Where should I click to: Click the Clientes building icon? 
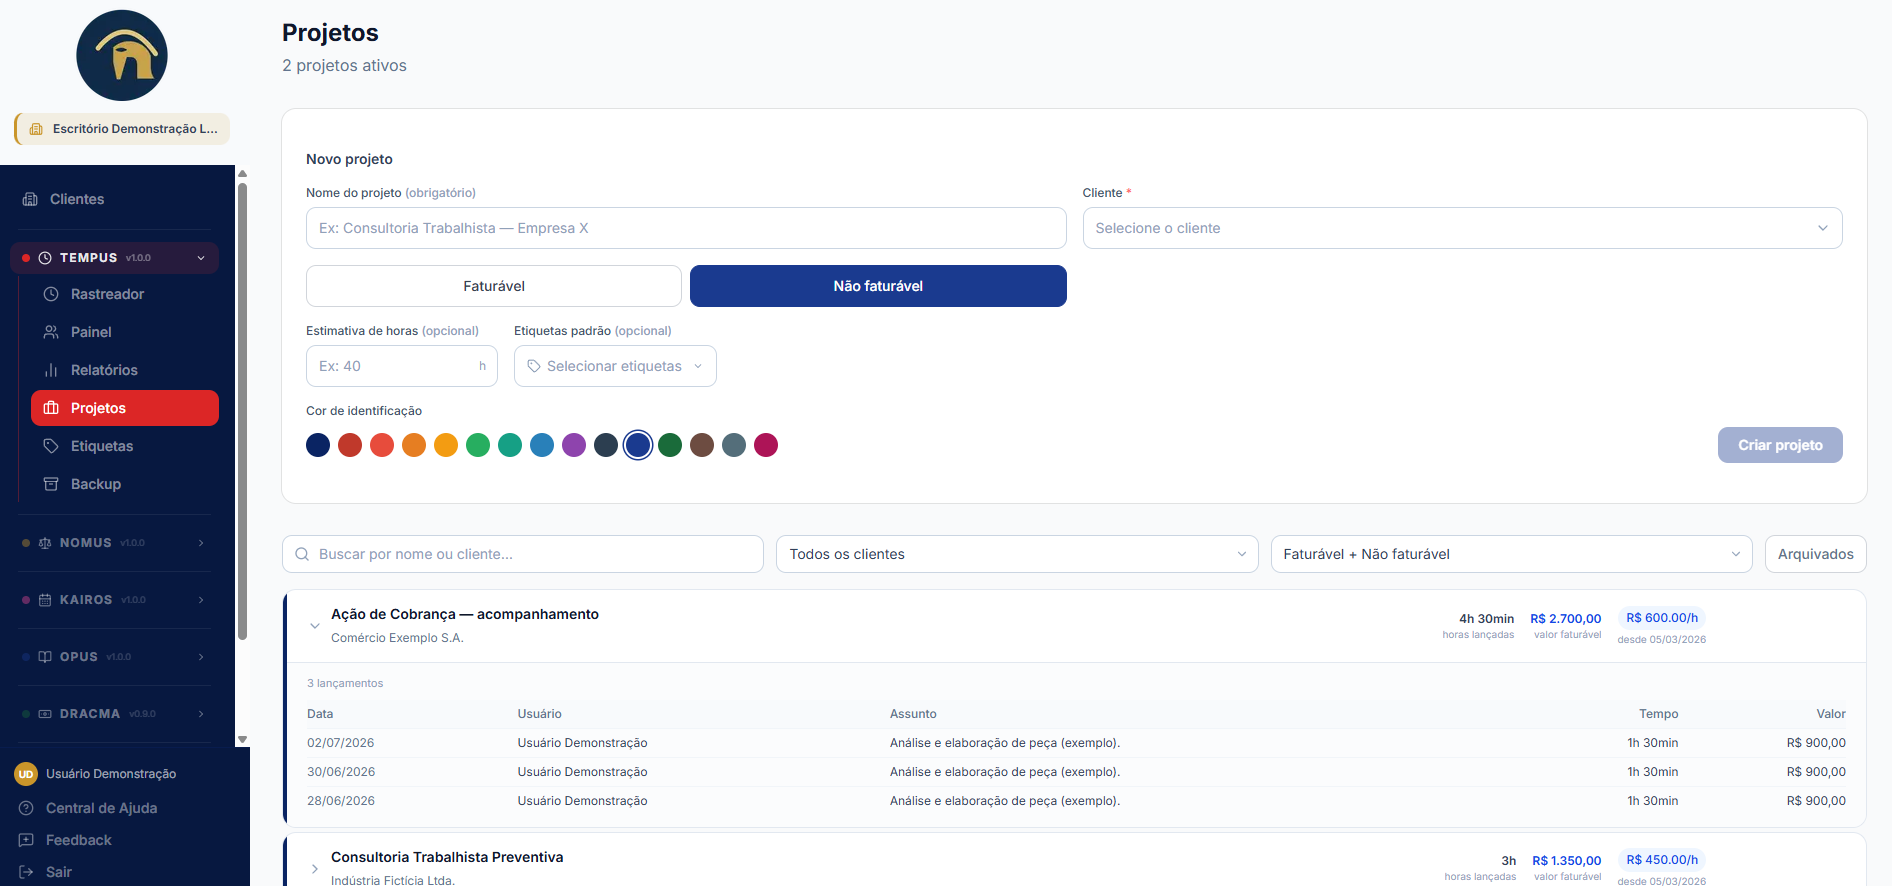[x=30, y=199]
